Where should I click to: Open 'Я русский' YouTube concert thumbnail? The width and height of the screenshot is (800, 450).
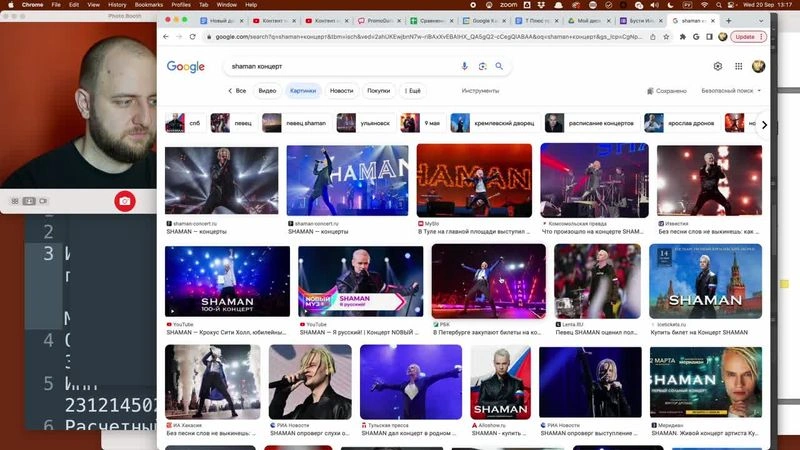[361, 282]
